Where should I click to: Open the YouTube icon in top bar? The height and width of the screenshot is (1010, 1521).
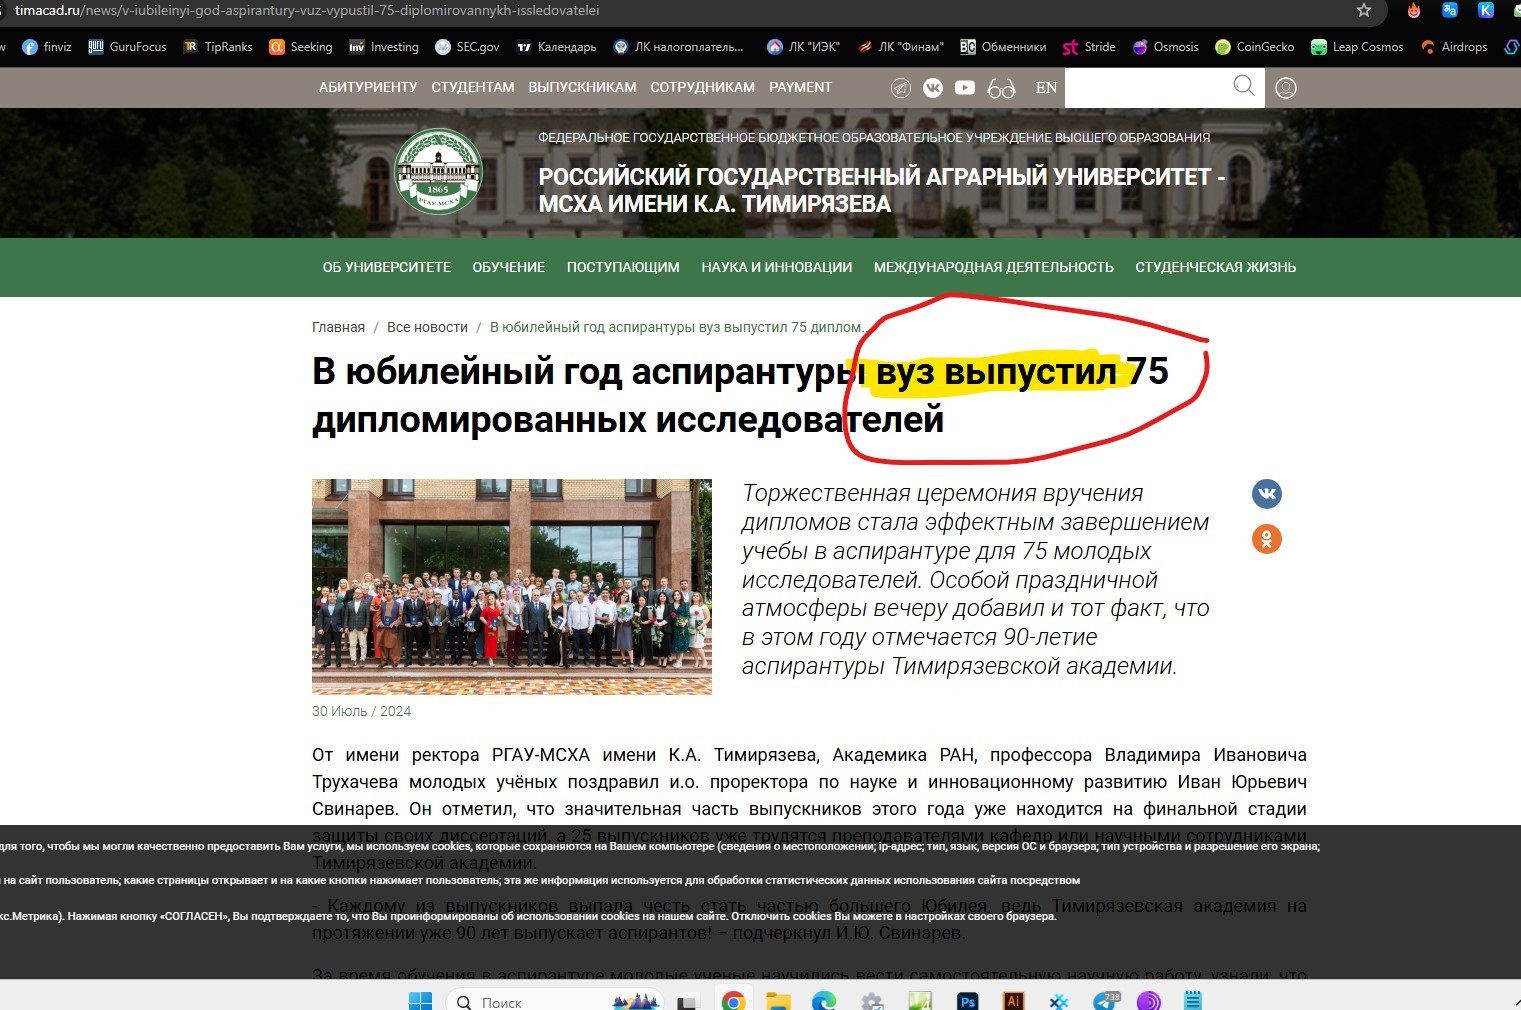pyautogui.click(x=965, y=88)
